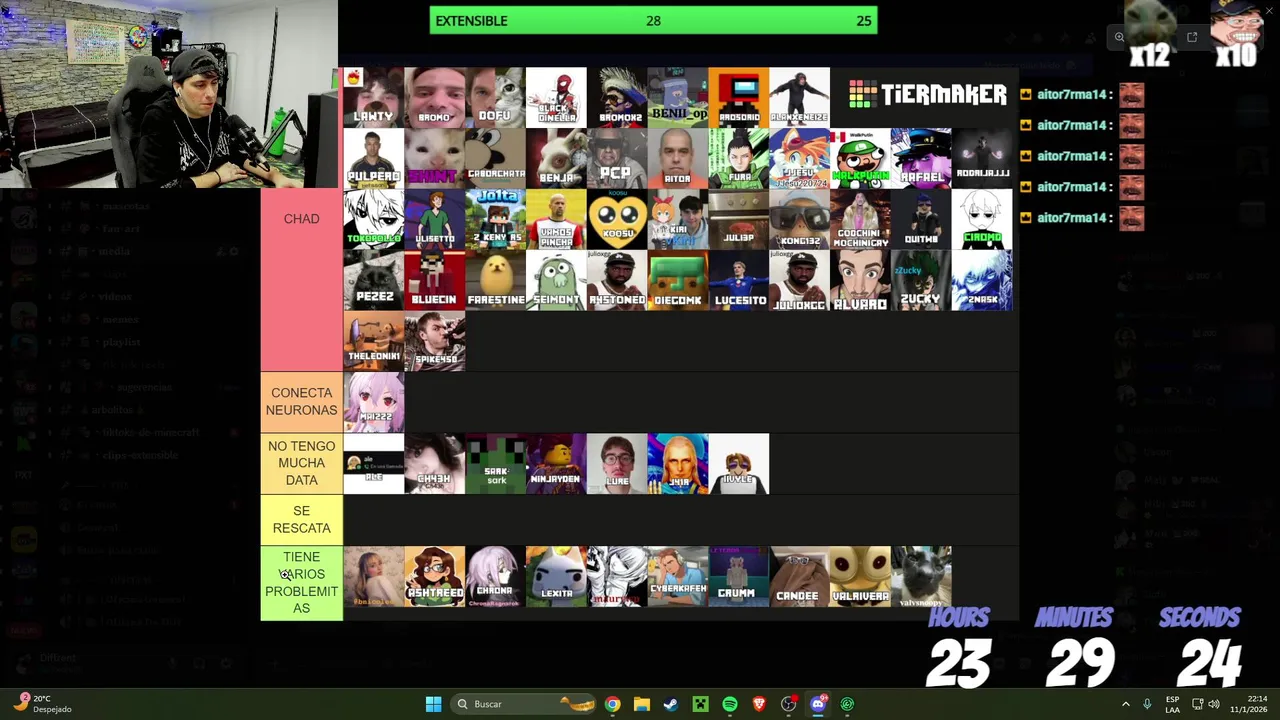Open weather widget showing 20°C
Image resolution: width=1280 pixels, height=720 pixels.
point(44,704)
